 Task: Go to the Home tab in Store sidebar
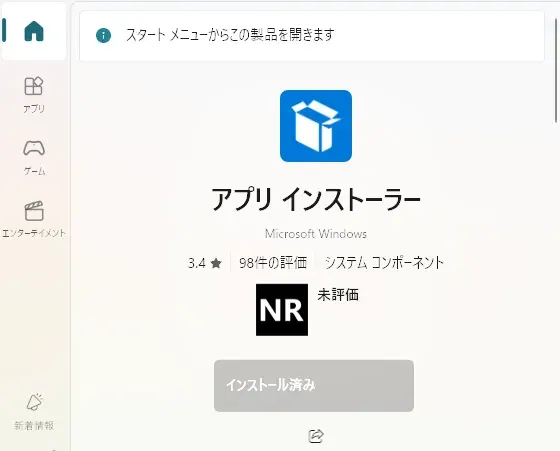click(34, 31)
